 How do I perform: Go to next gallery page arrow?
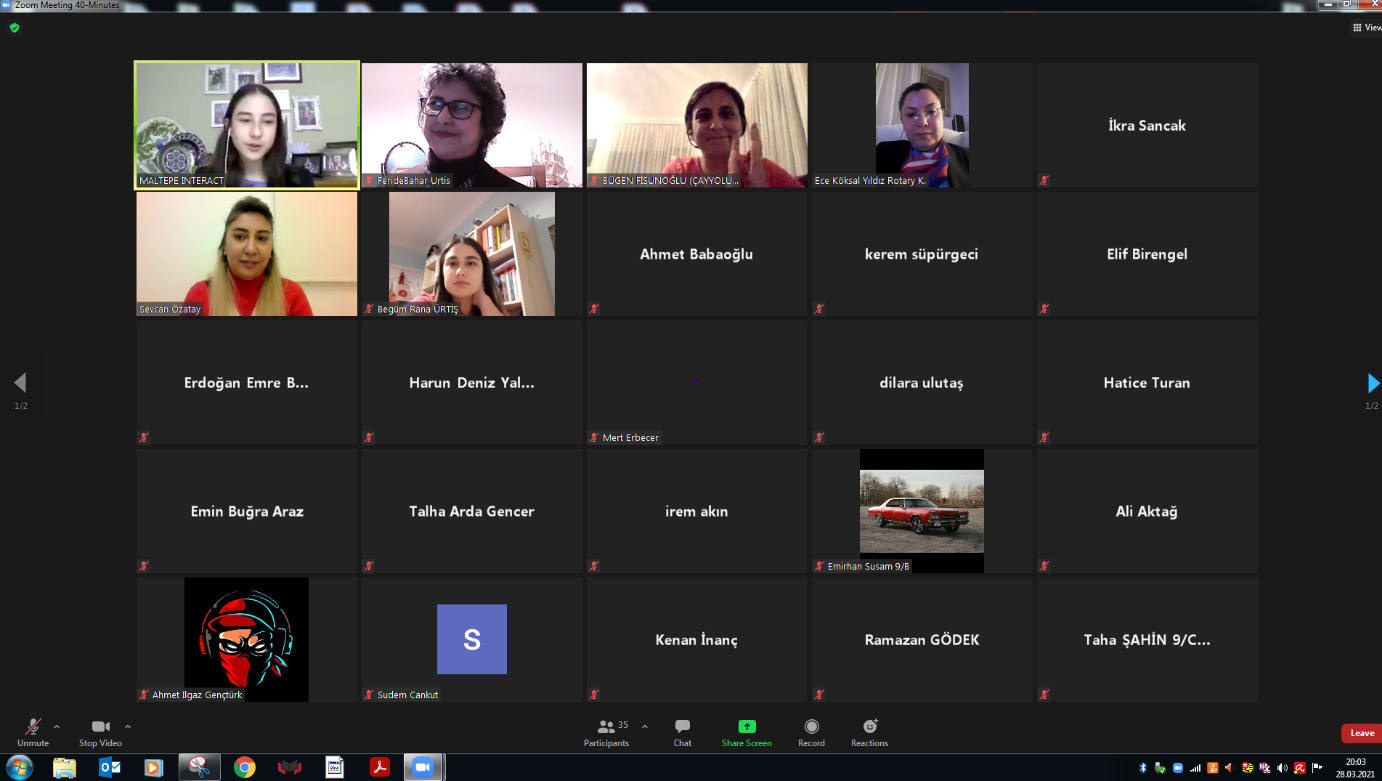pyautogui.click(x=1372, y=383)
